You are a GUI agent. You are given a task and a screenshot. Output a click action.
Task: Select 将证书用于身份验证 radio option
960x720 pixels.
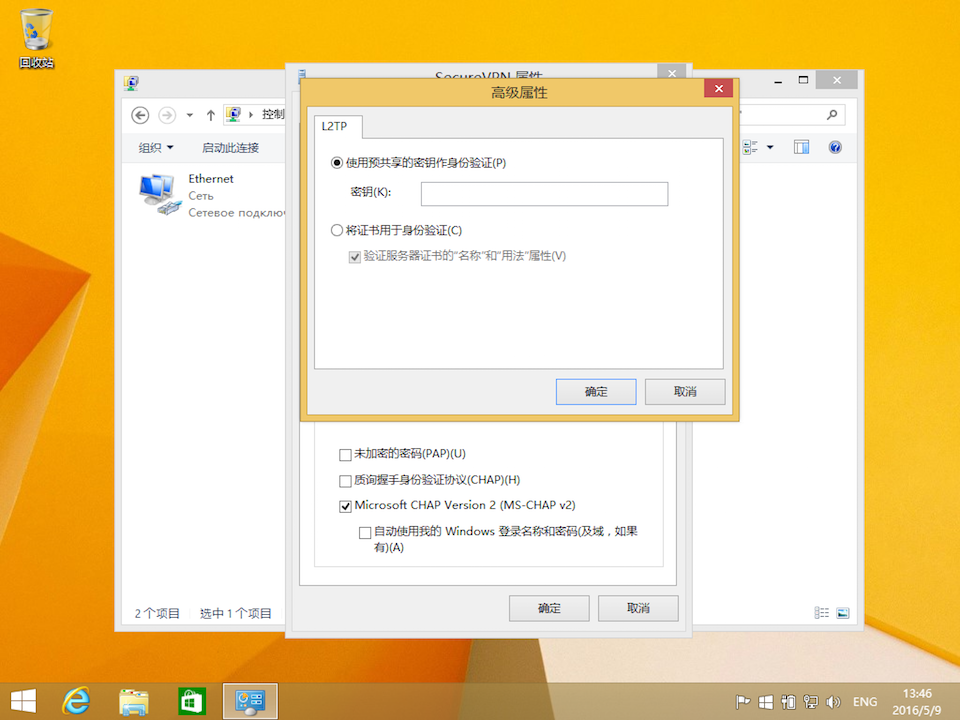point(397,230)
